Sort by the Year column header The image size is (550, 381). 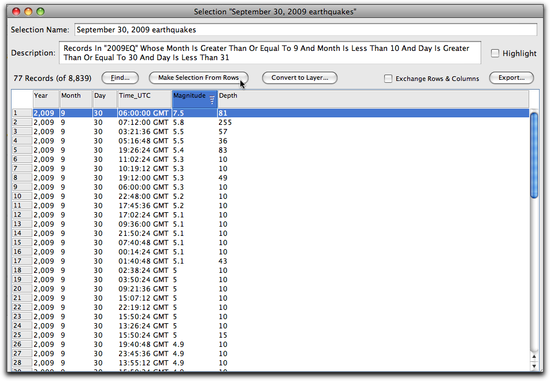pyautogui.click(x=46, y=99)
